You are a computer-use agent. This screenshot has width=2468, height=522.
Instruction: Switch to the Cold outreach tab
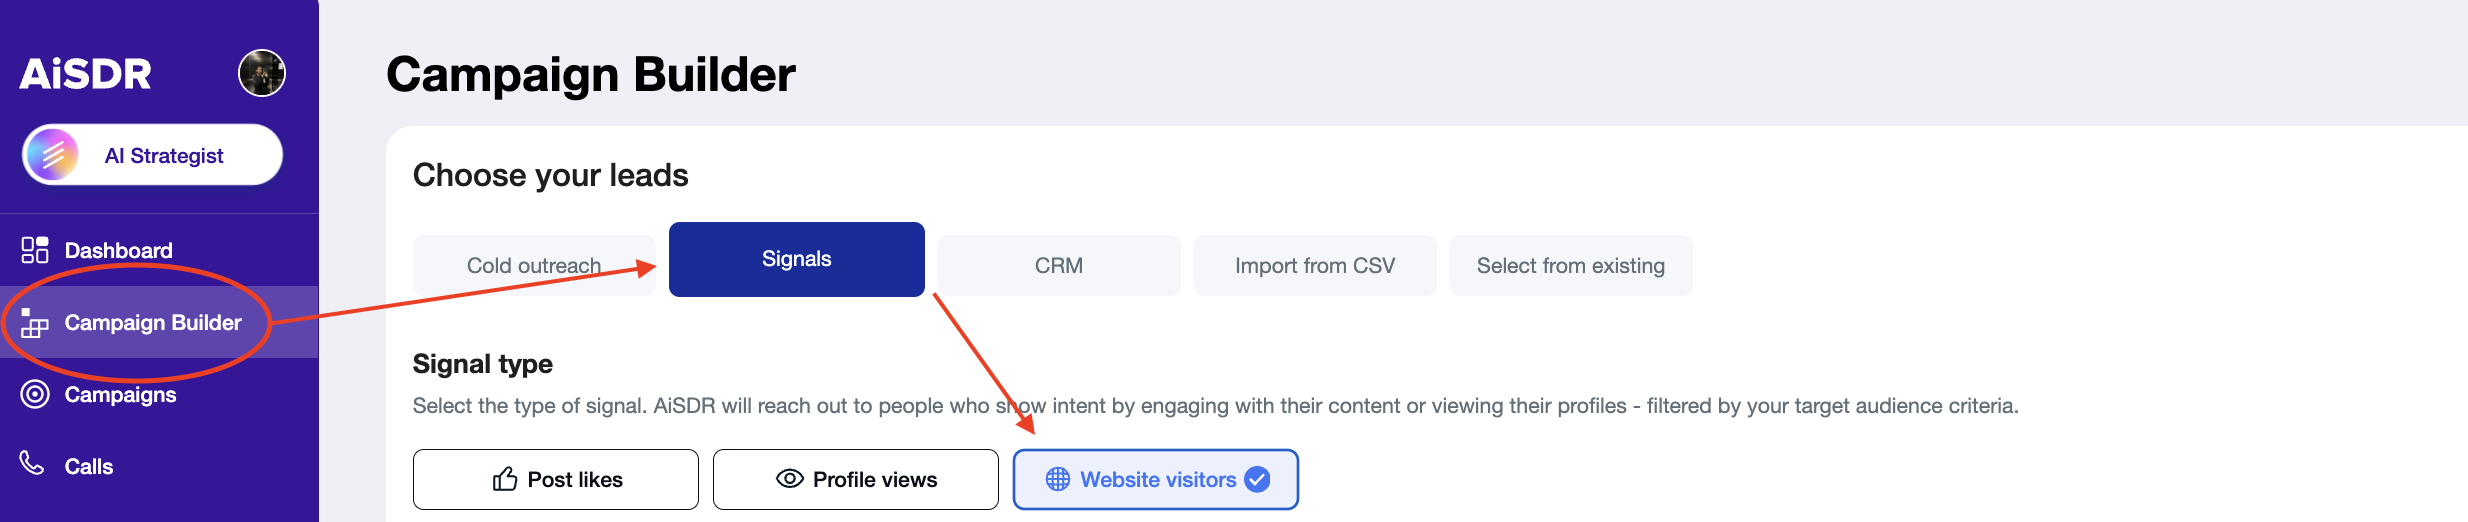[x=534, y=265]
